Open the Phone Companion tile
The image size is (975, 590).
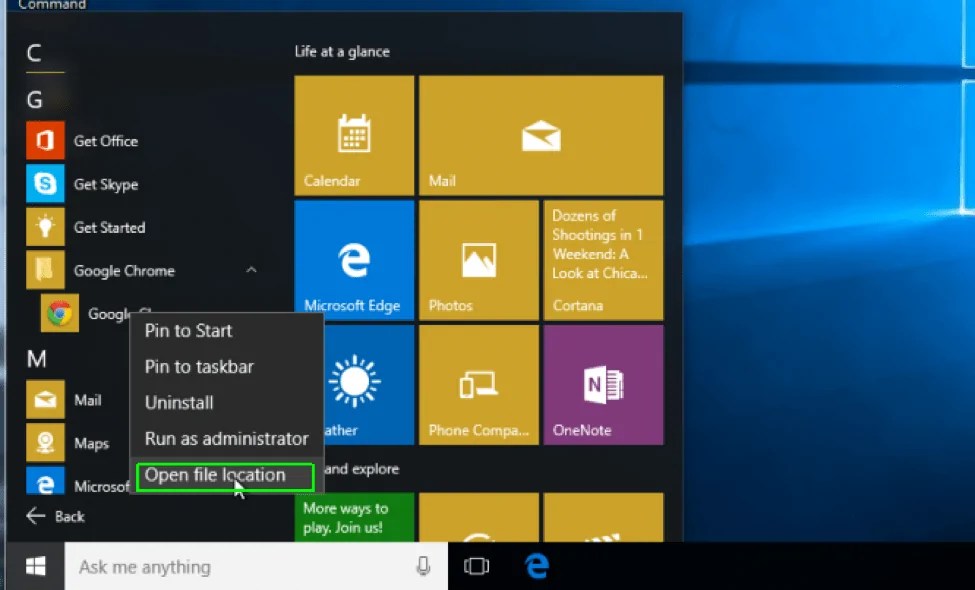(478, 385)
